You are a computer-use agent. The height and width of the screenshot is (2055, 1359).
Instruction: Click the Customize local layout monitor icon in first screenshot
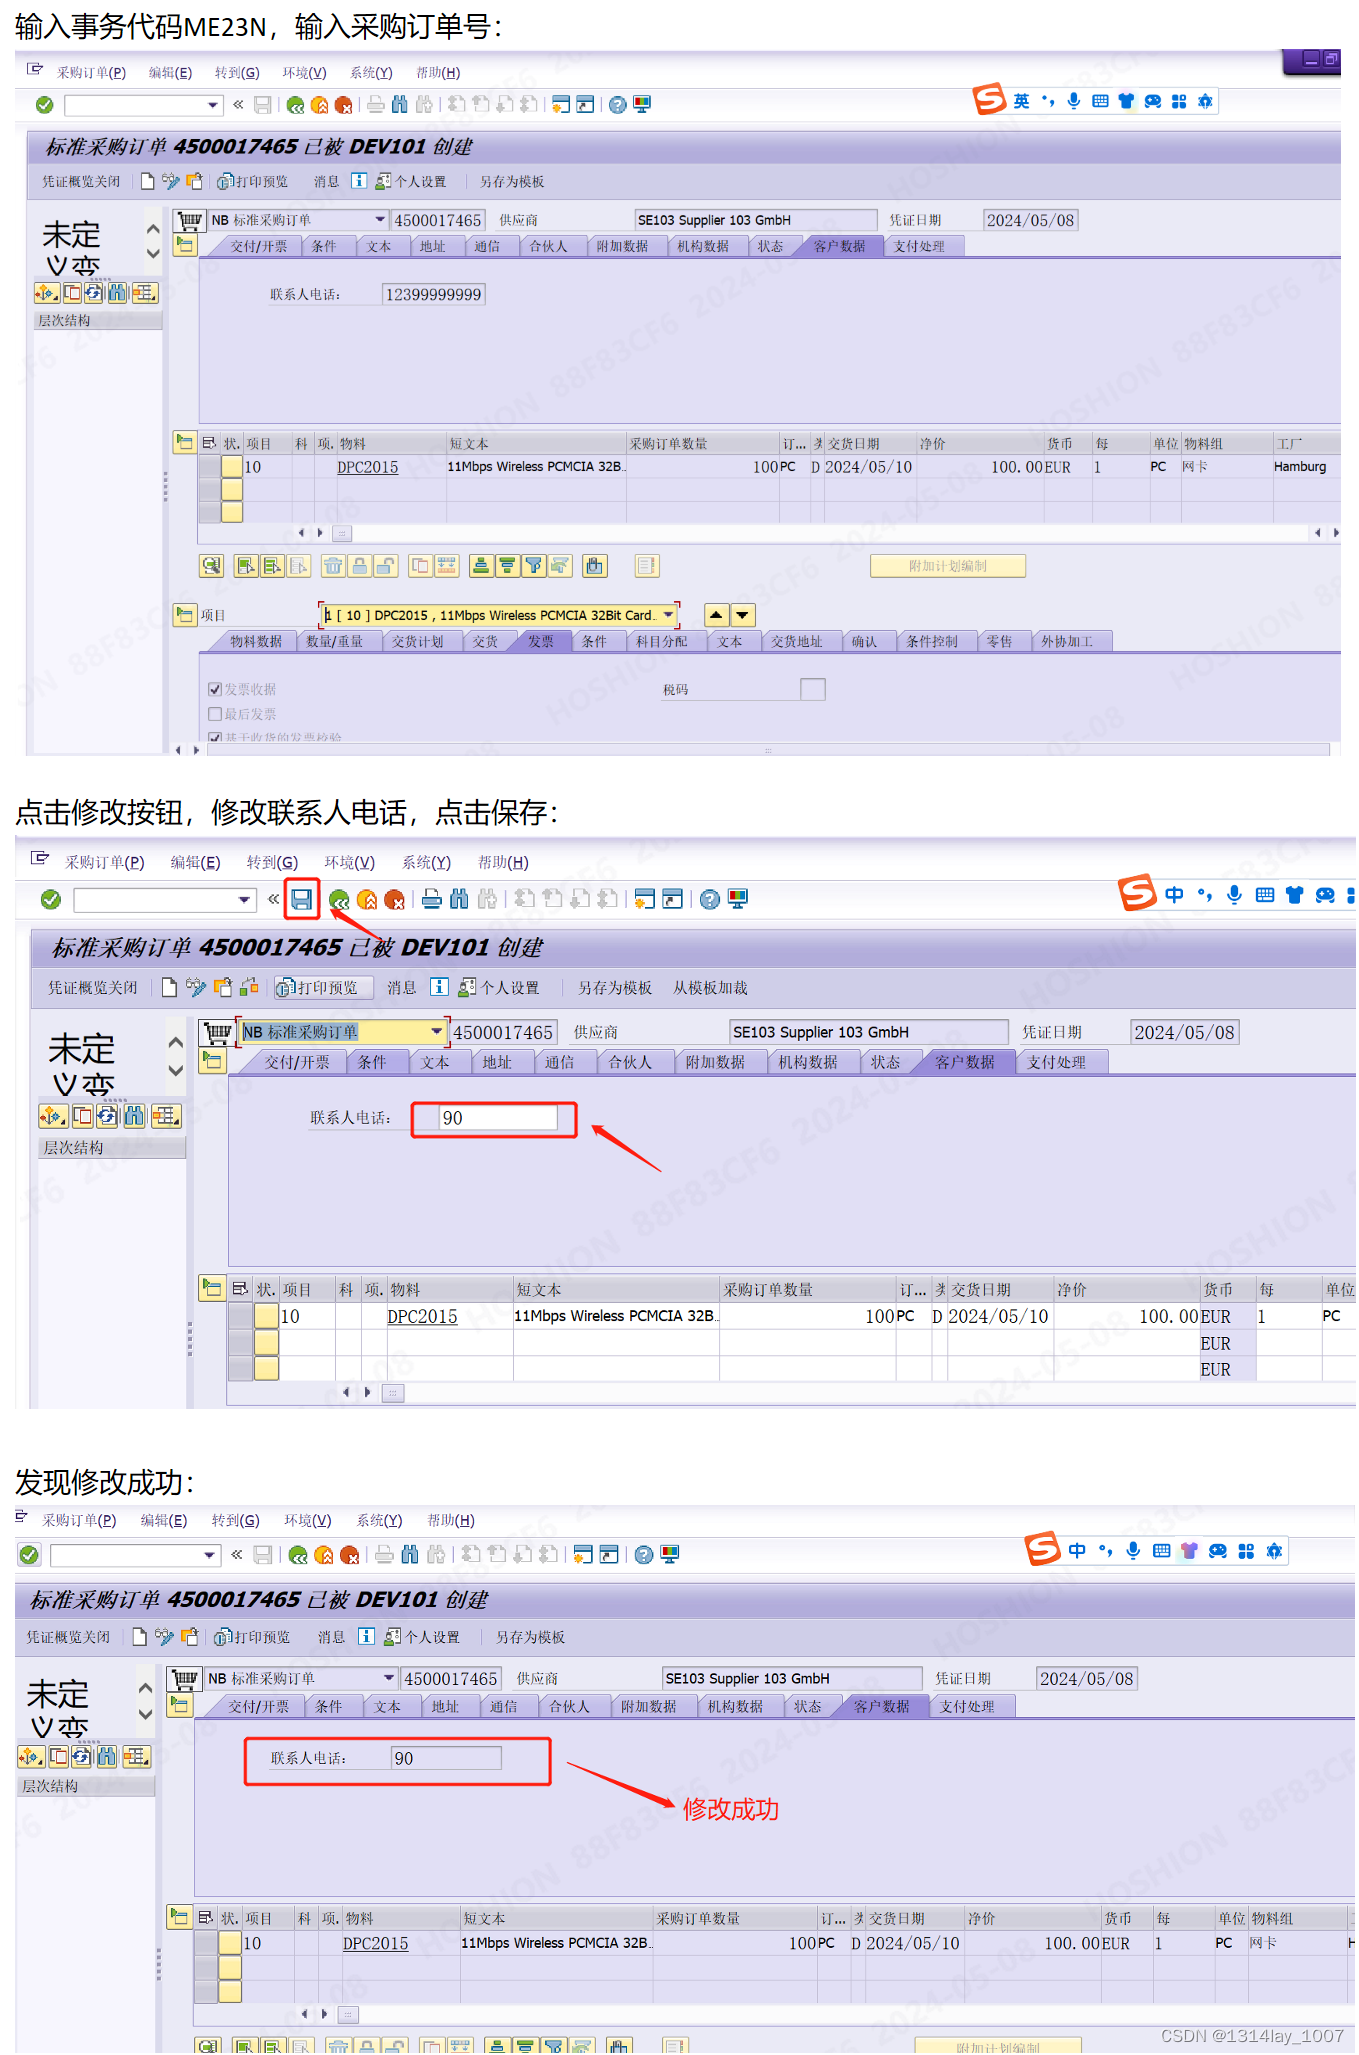pyautogui.click(x=642, y=104)
